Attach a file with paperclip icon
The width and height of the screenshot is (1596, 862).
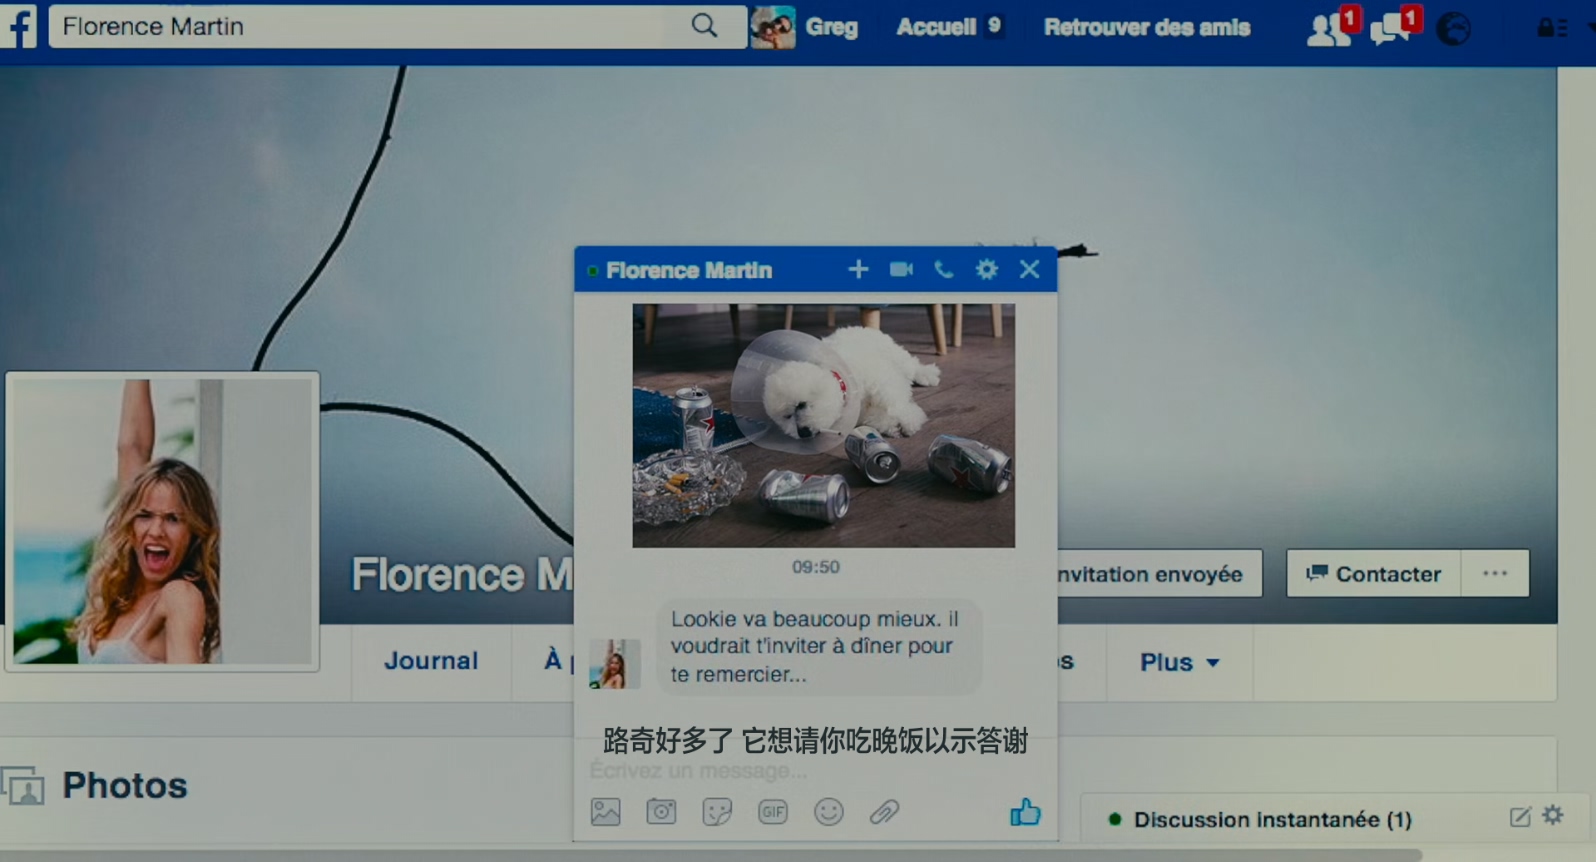pos(884,812)
